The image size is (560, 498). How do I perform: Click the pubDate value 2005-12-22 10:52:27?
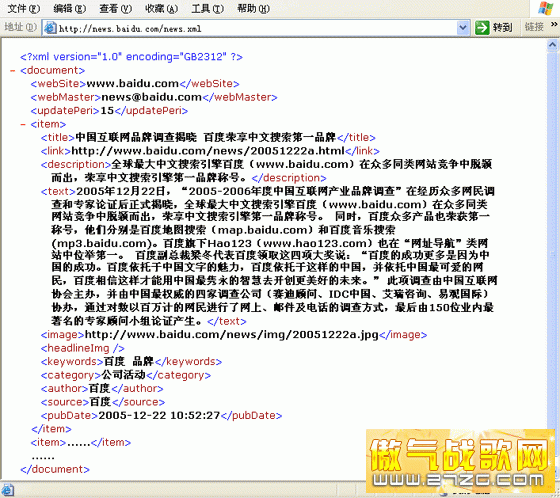(159, 415)
